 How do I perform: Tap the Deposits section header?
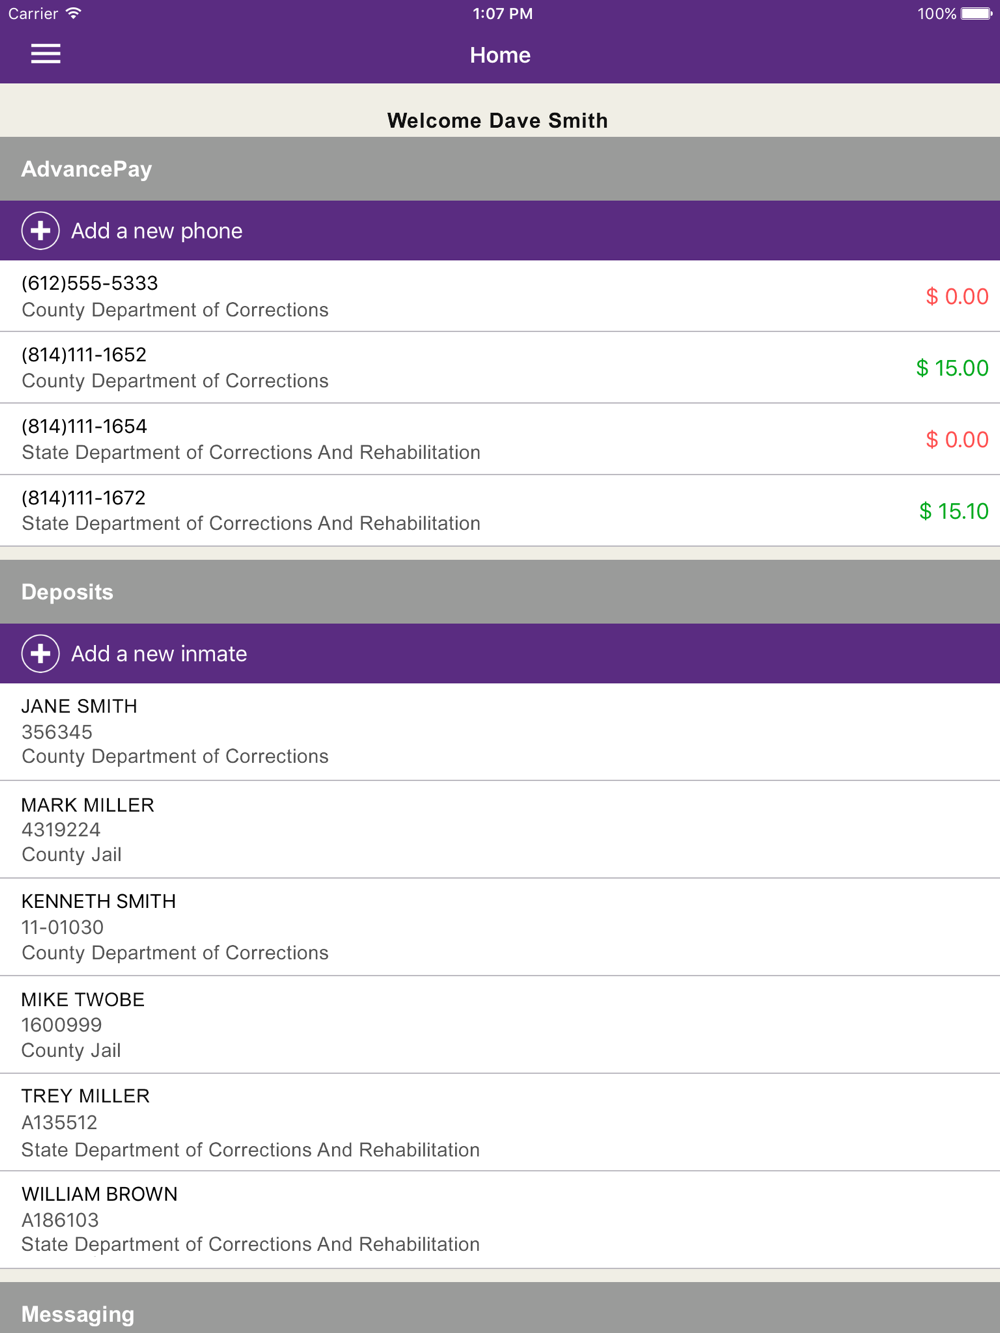(x=67, y=592)
